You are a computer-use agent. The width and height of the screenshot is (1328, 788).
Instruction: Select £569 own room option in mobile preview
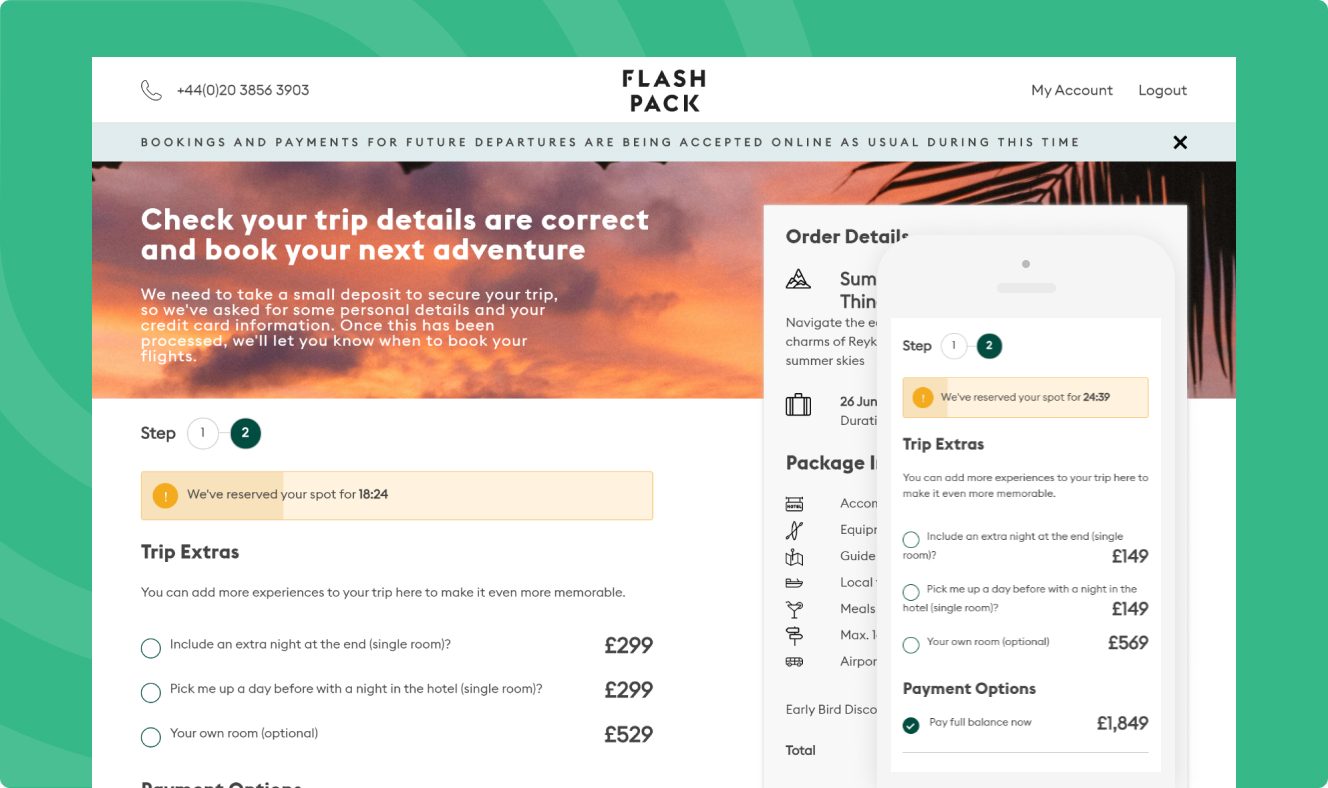pos(911,645)
